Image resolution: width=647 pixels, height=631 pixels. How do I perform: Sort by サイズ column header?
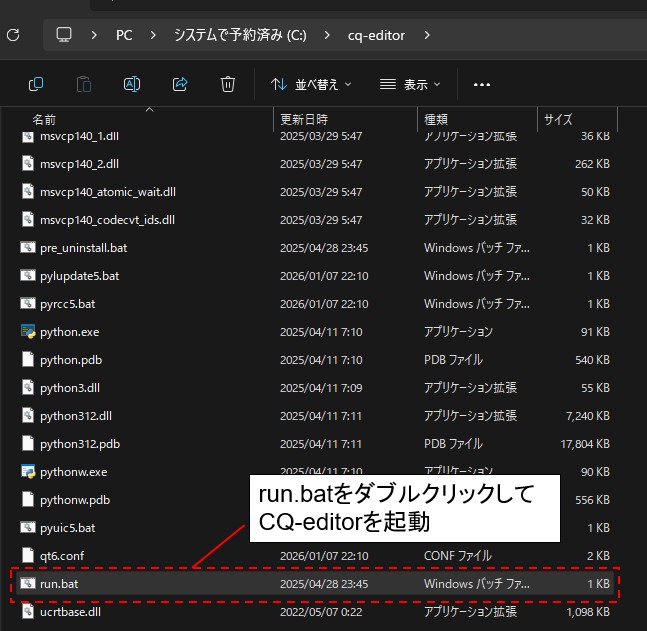point(558,120)
